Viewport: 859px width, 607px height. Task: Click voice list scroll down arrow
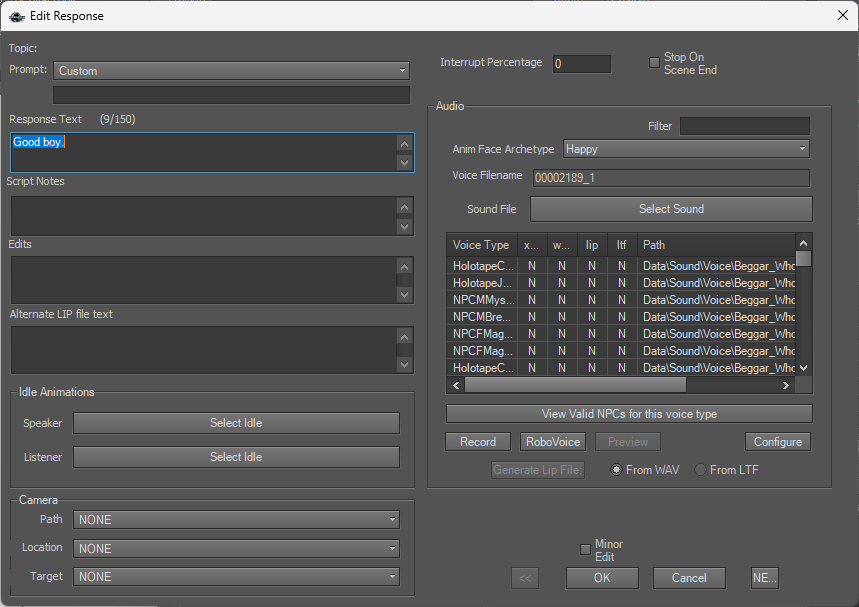click(803, 368)
